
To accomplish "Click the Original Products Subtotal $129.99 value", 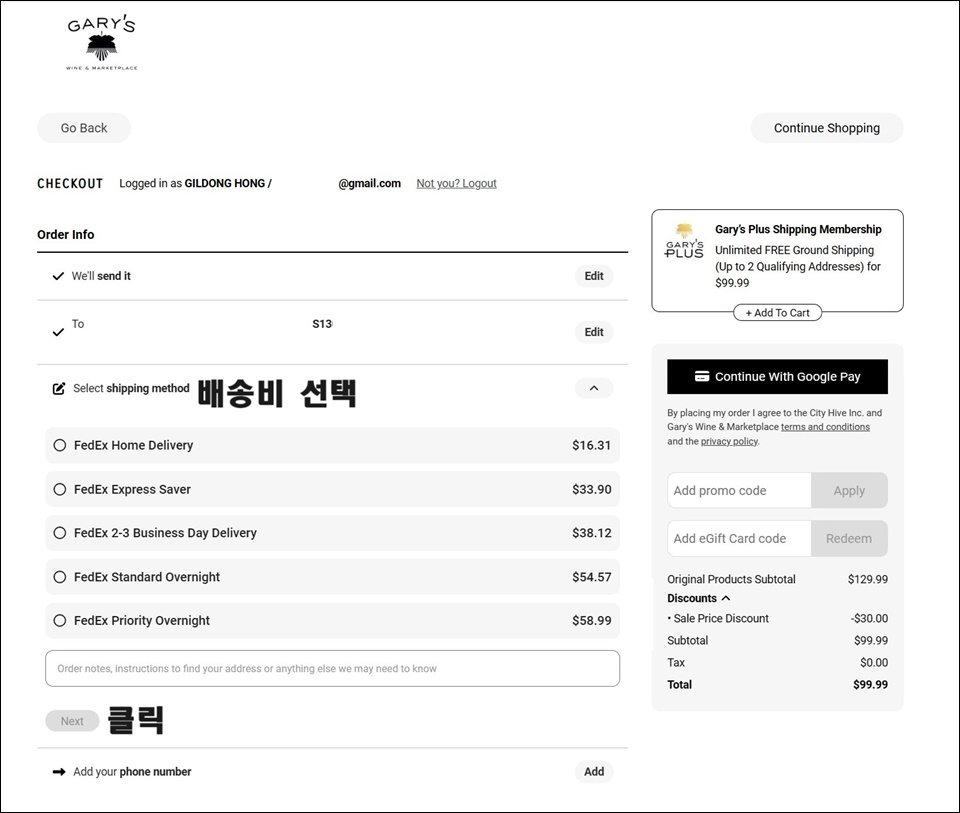I will (868, 579).
